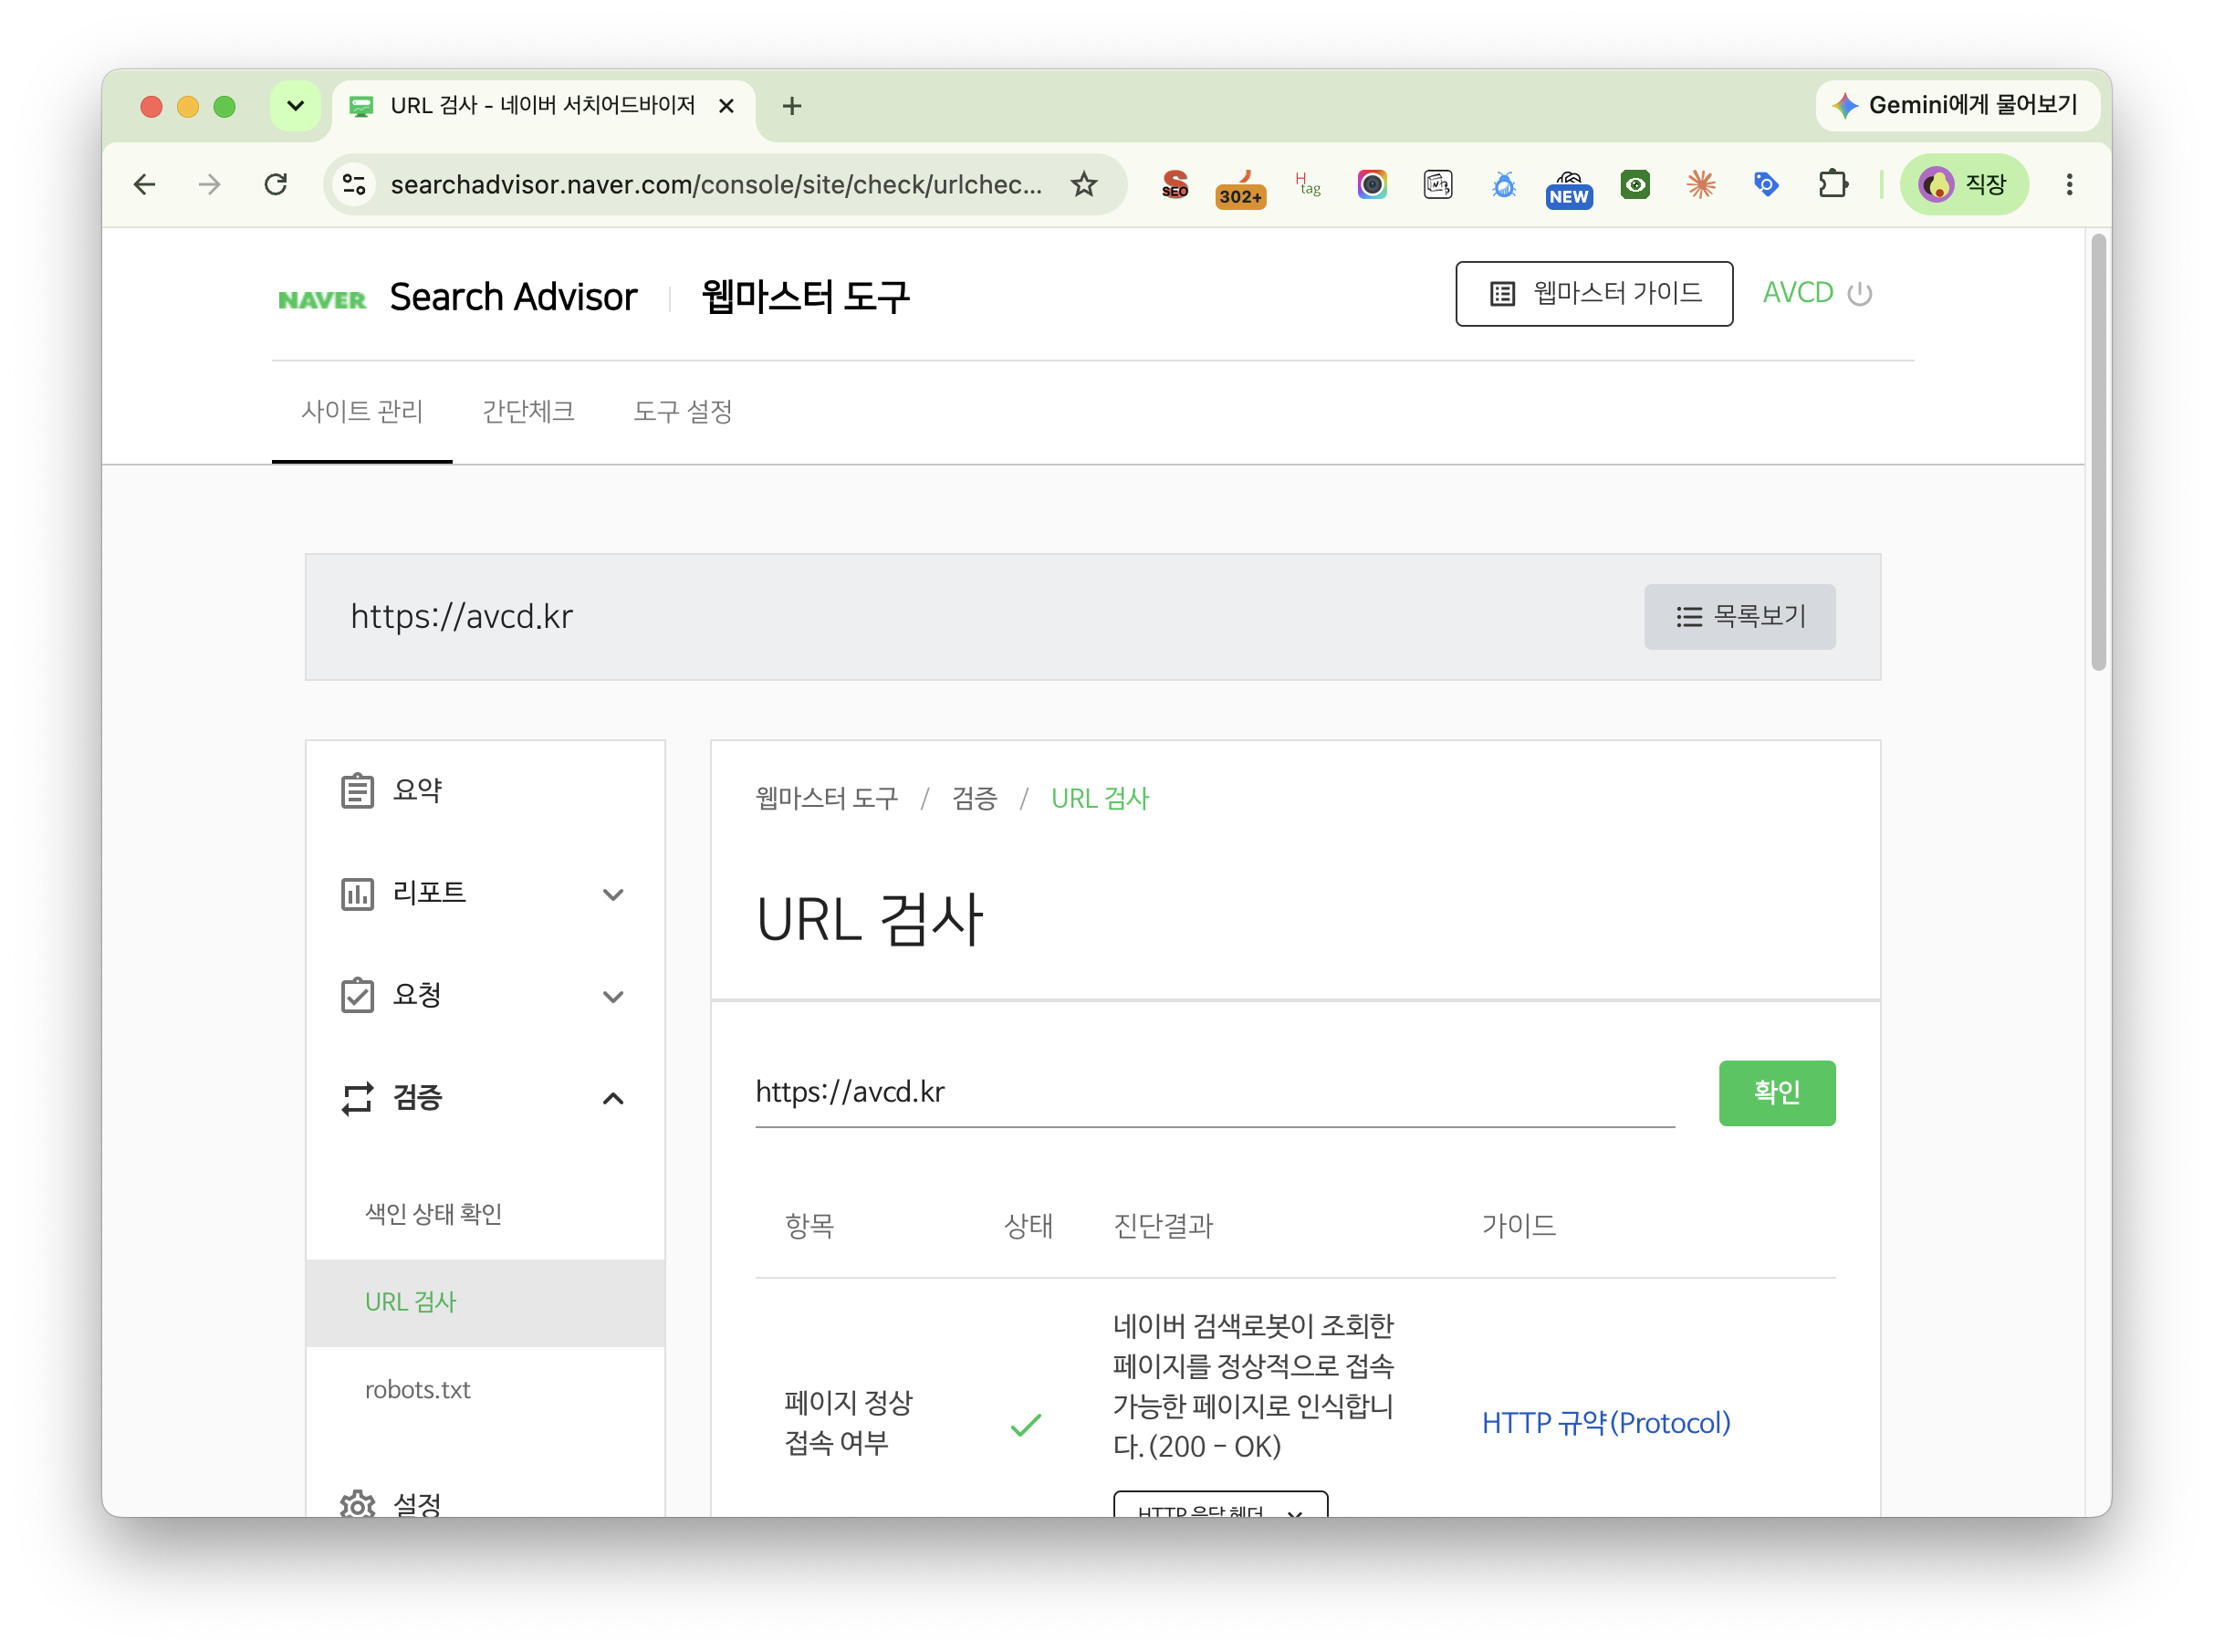The width and height of the screenshot is (2214, 1652).
Task: Switch to the 간단체크 tab
Action: click(x=528, y=411)
